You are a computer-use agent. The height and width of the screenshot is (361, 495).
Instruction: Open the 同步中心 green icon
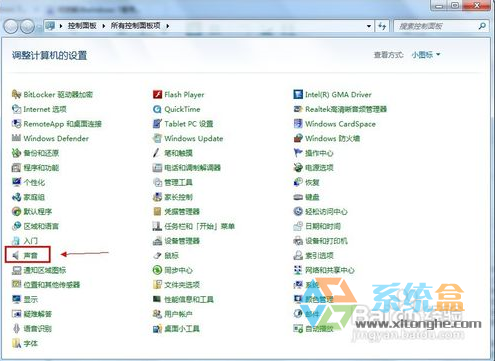click(157, 270)
